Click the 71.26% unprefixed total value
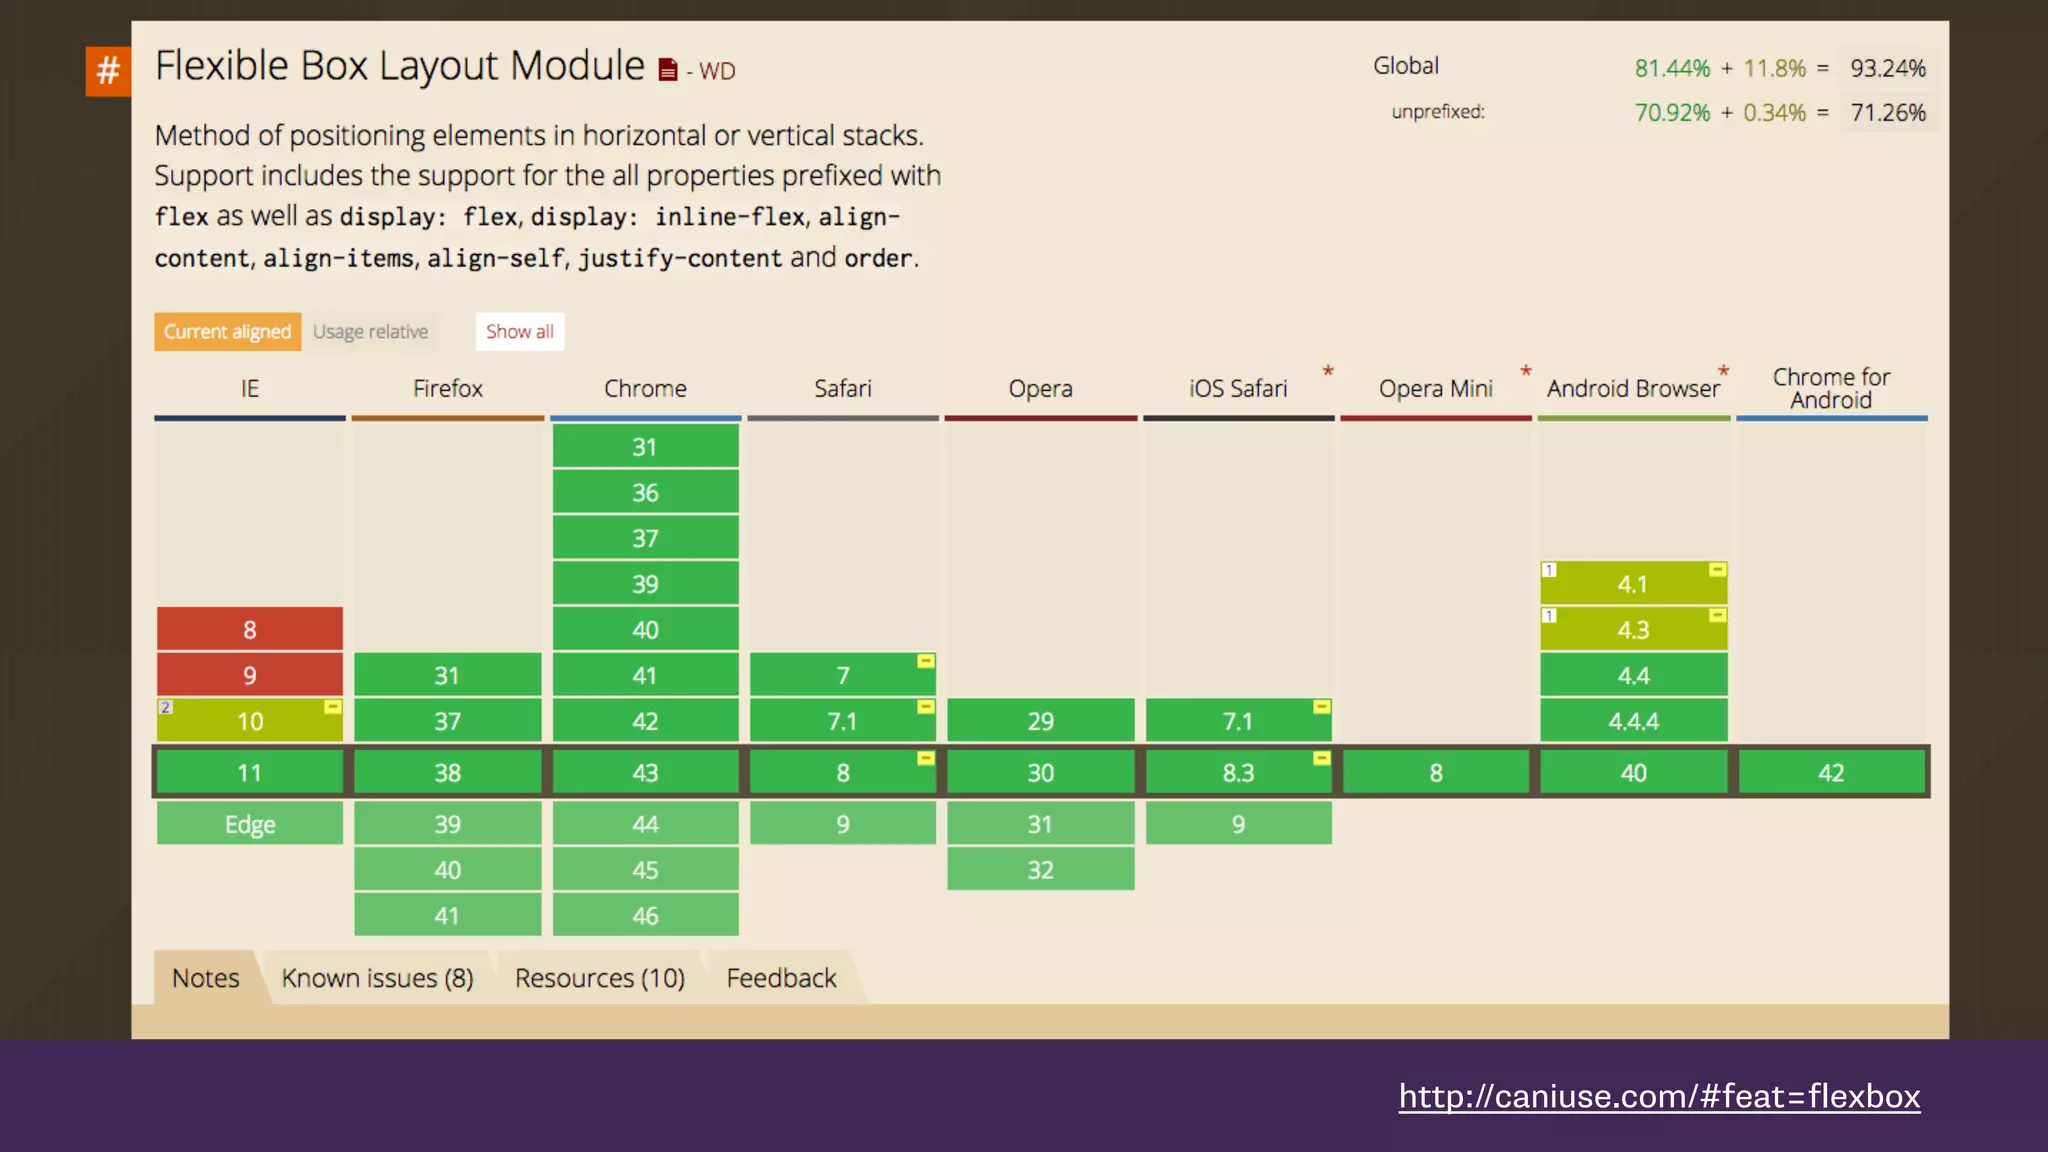 click(1888, 112)
